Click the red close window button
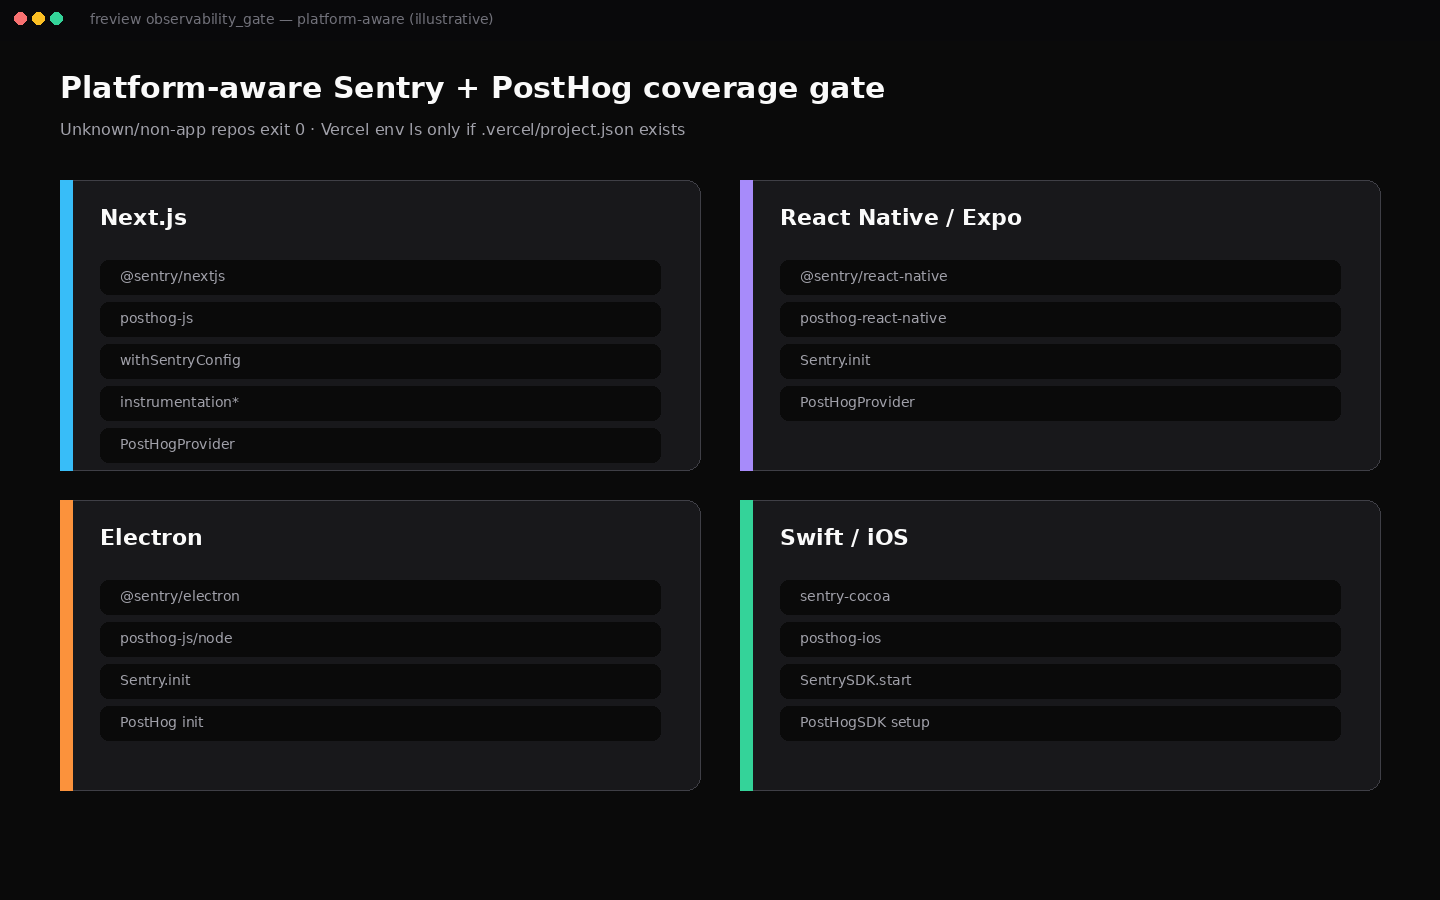Screen dimensions: 1440x900 (x=20, y=19)
